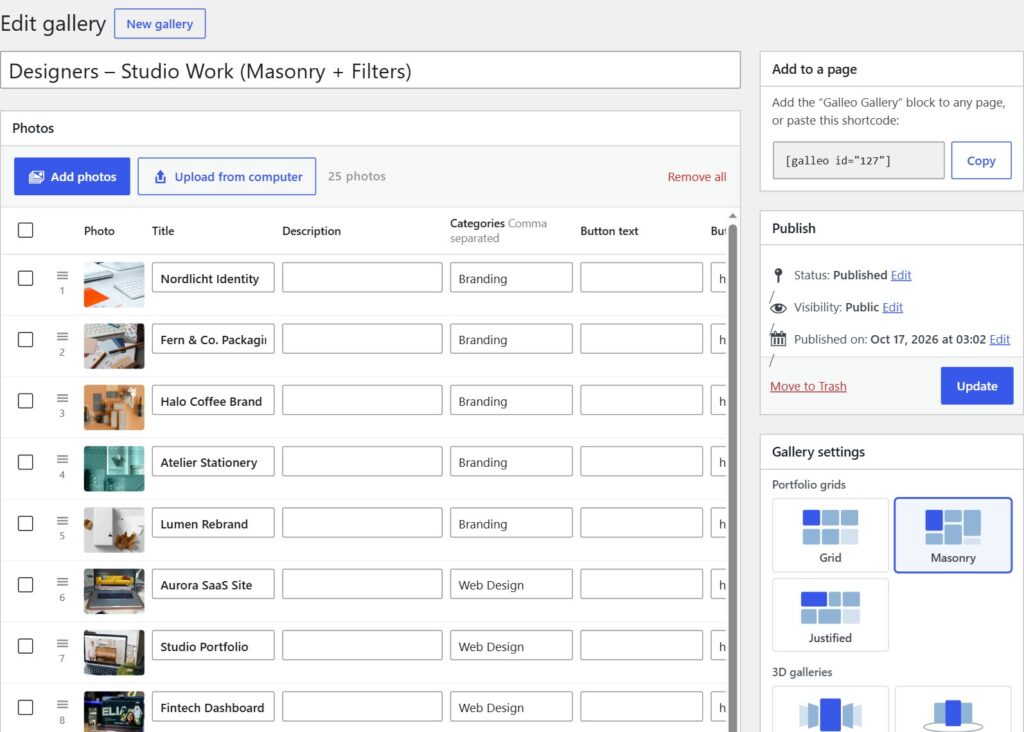Screen dimensions: 1024x732
Task: Check the Fern & Co. Packaging row checkbox
Action: (25, 340)
